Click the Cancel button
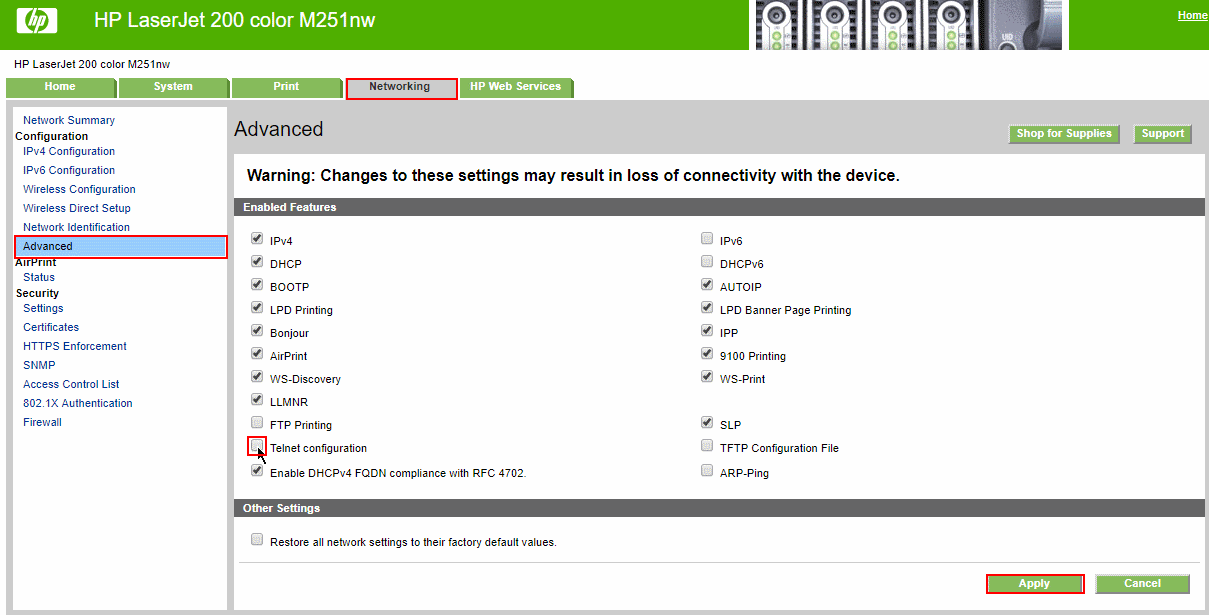 click(1142, 584)
